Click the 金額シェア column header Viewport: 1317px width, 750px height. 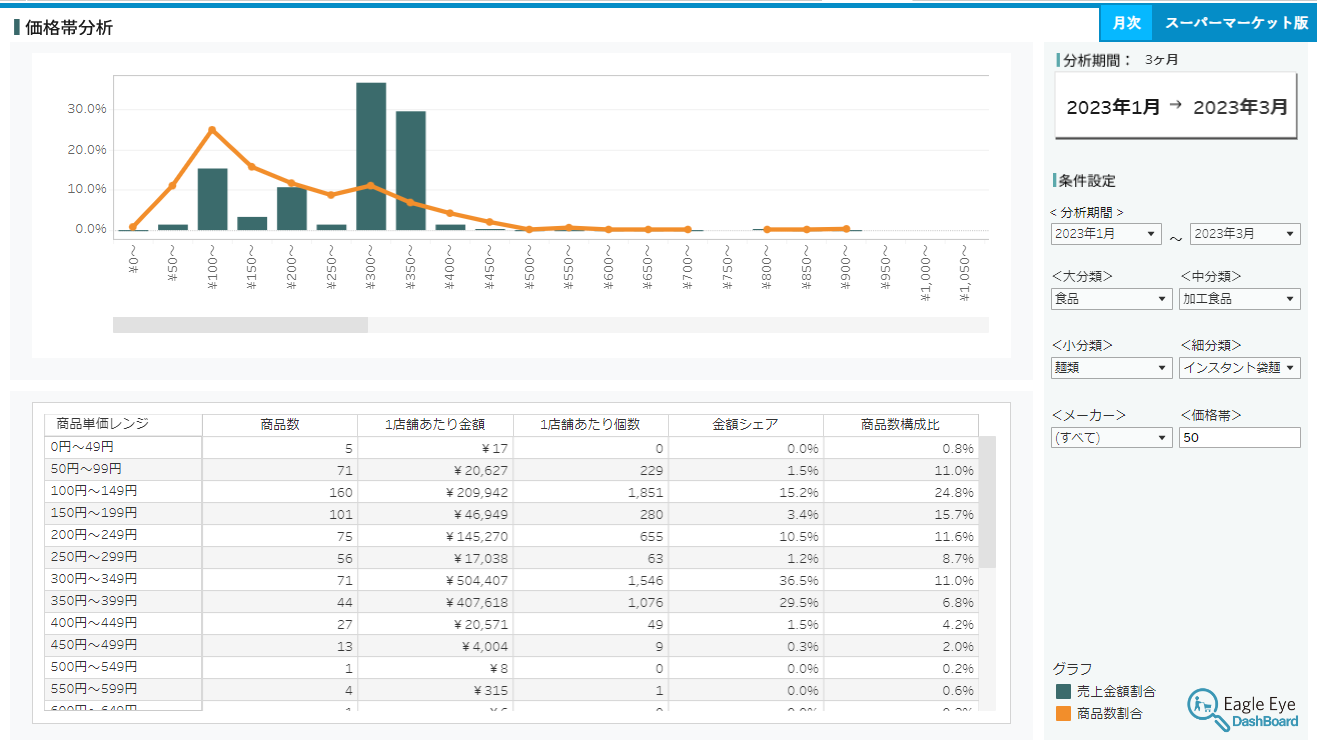pos(745,425)
